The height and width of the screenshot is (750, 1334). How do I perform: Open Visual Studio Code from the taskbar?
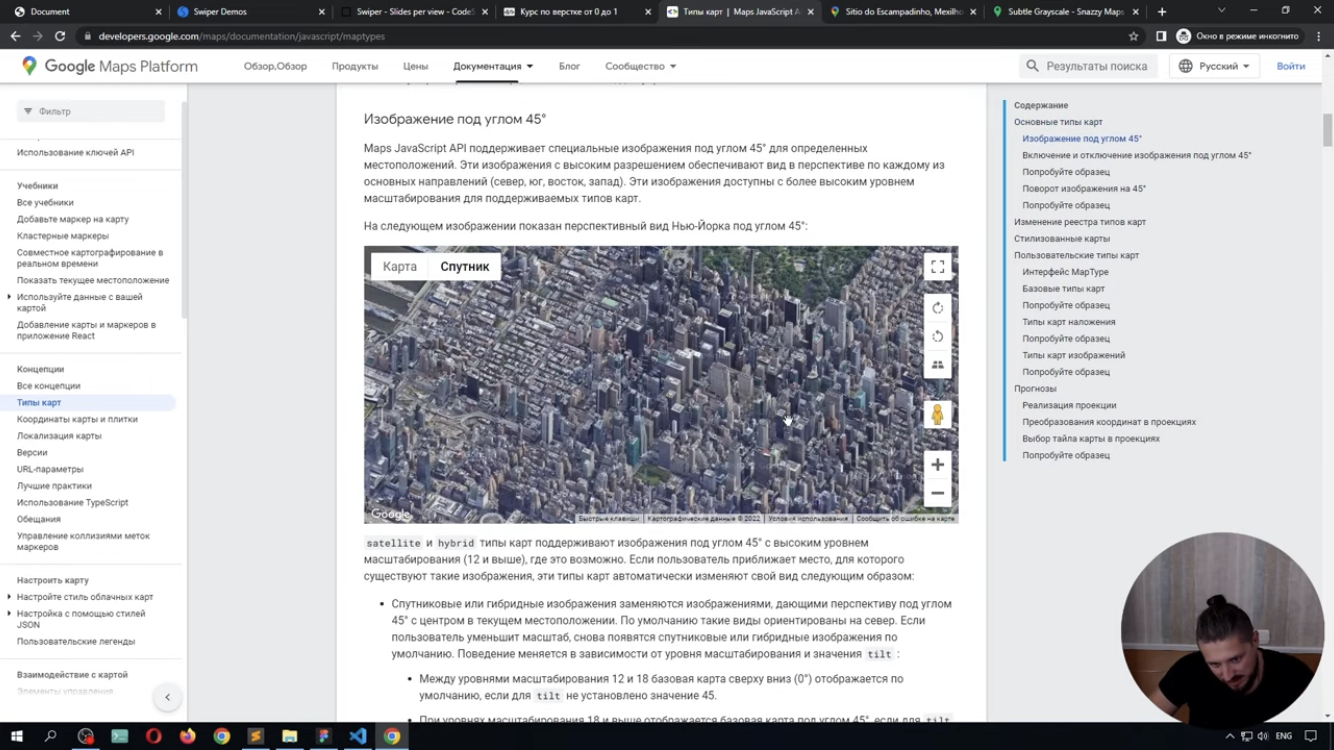[357, 737]
